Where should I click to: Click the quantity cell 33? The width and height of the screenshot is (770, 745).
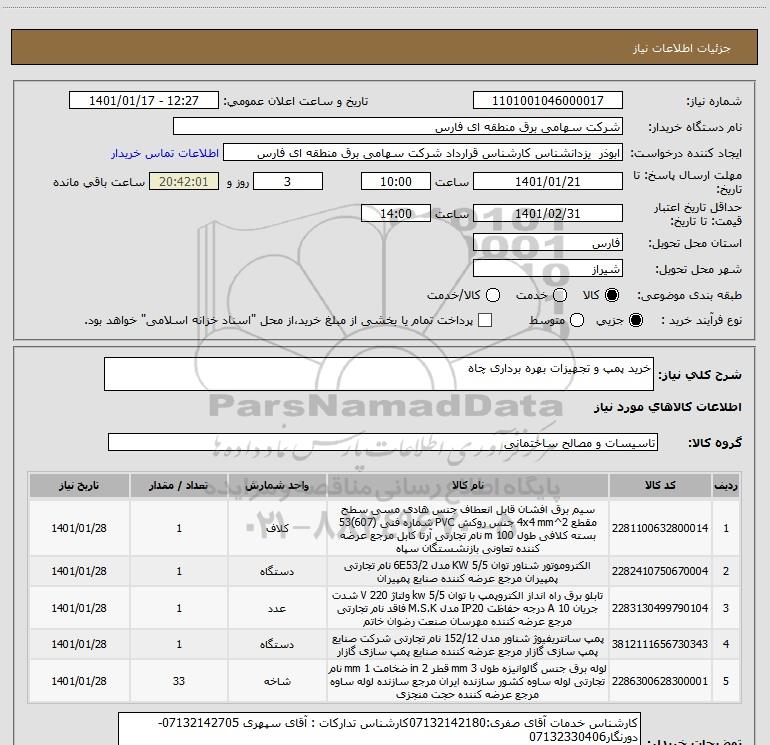[x=179, y=681]
